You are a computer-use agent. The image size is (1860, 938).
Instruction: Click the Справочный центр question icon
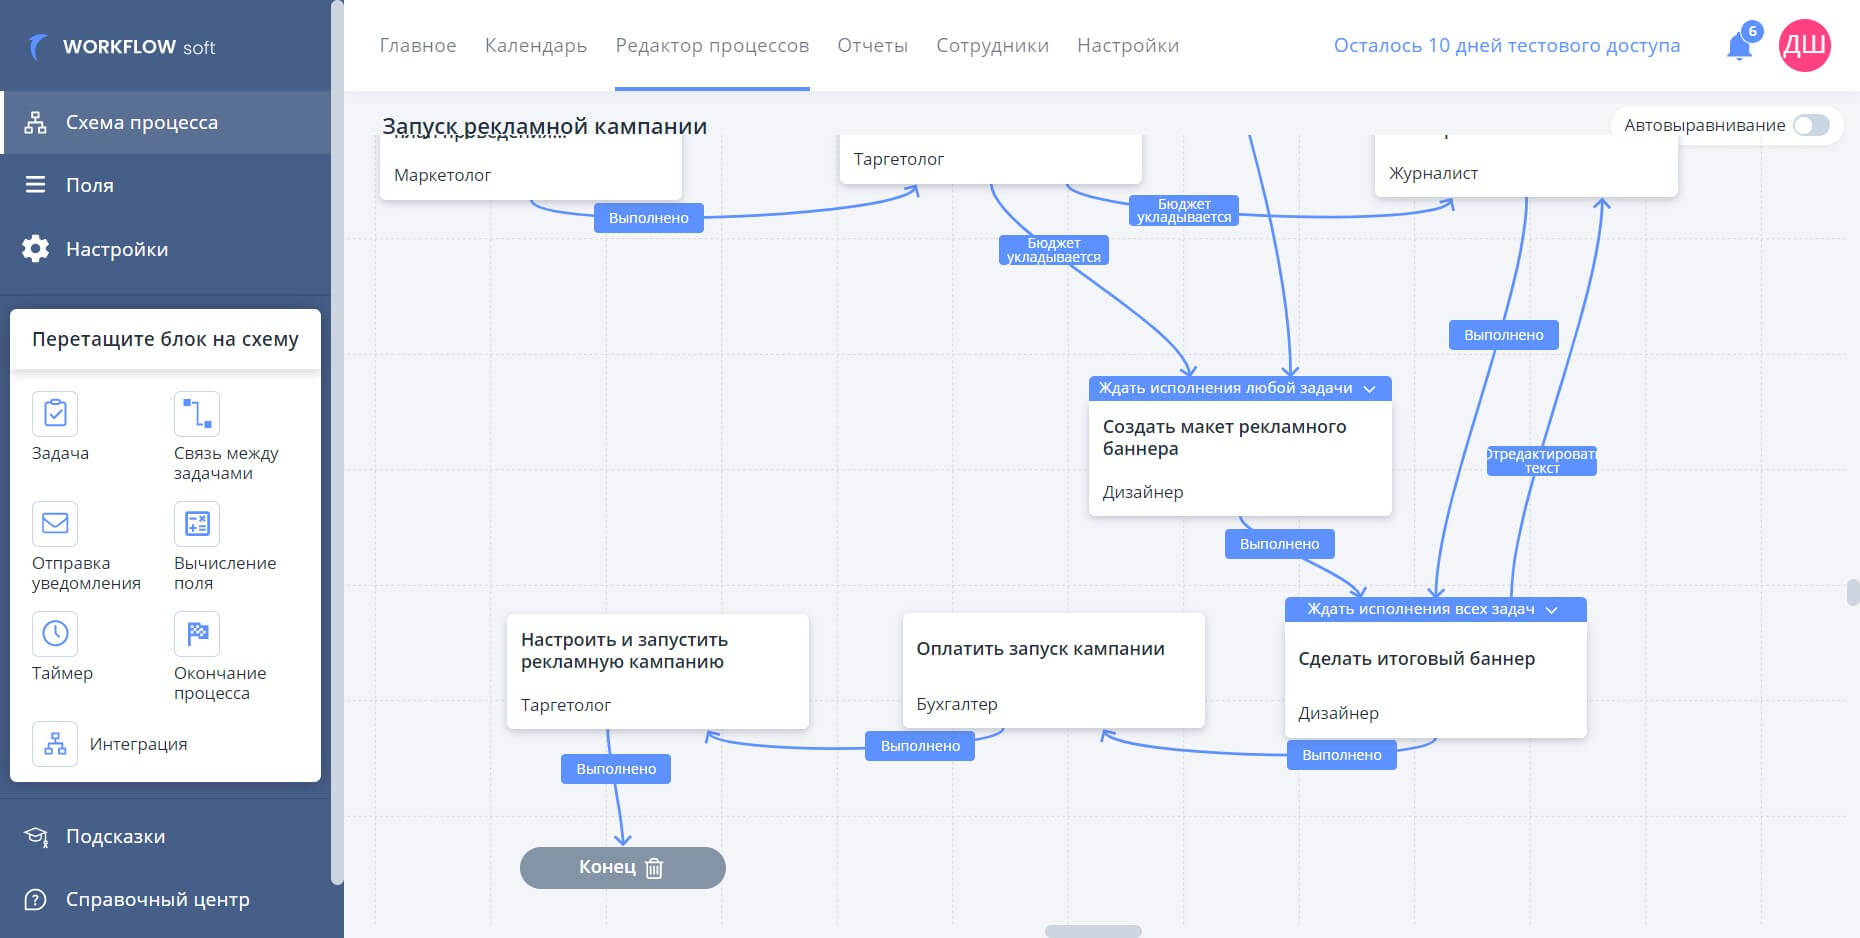(x=36, y=899)
